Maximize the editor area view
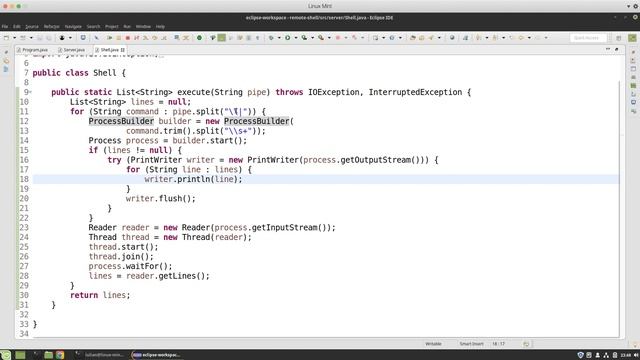Image resolution: width=640 pixels, height=360 pixels. tap(617, 49)
